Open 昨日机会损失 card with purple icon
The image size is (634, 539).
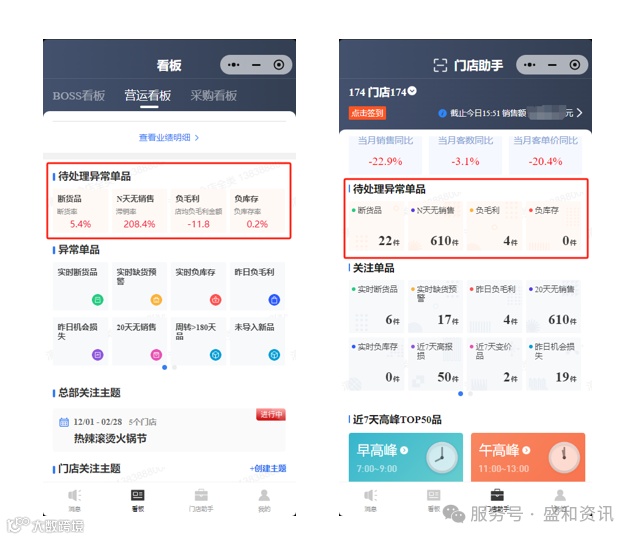[80, 341]
